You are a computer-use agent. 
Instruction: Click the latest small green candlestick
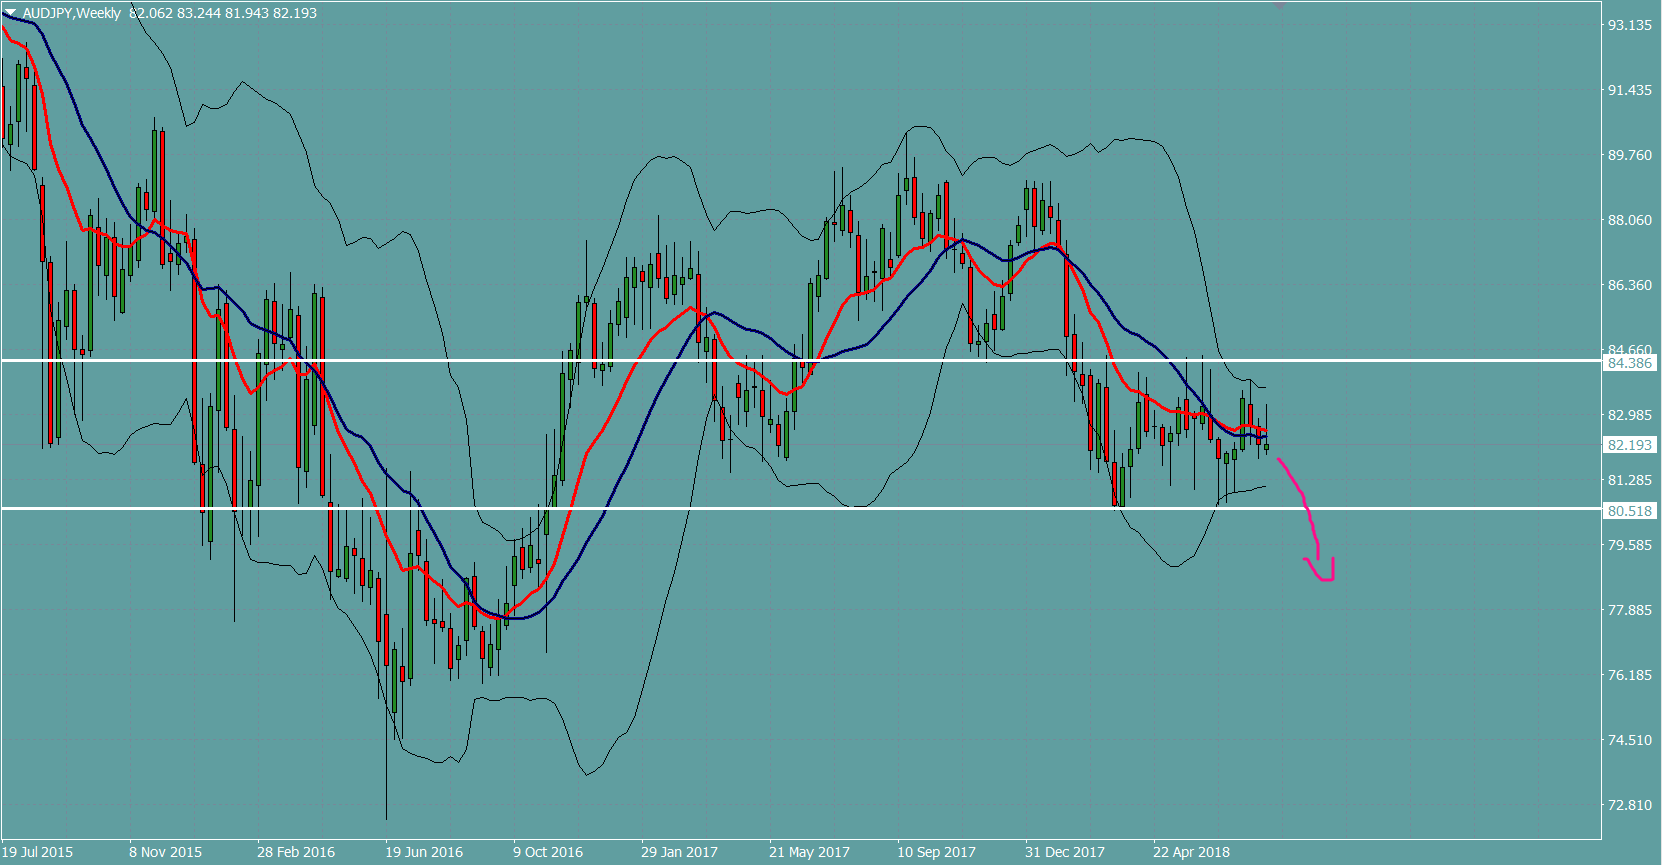tap(1266, 447)
